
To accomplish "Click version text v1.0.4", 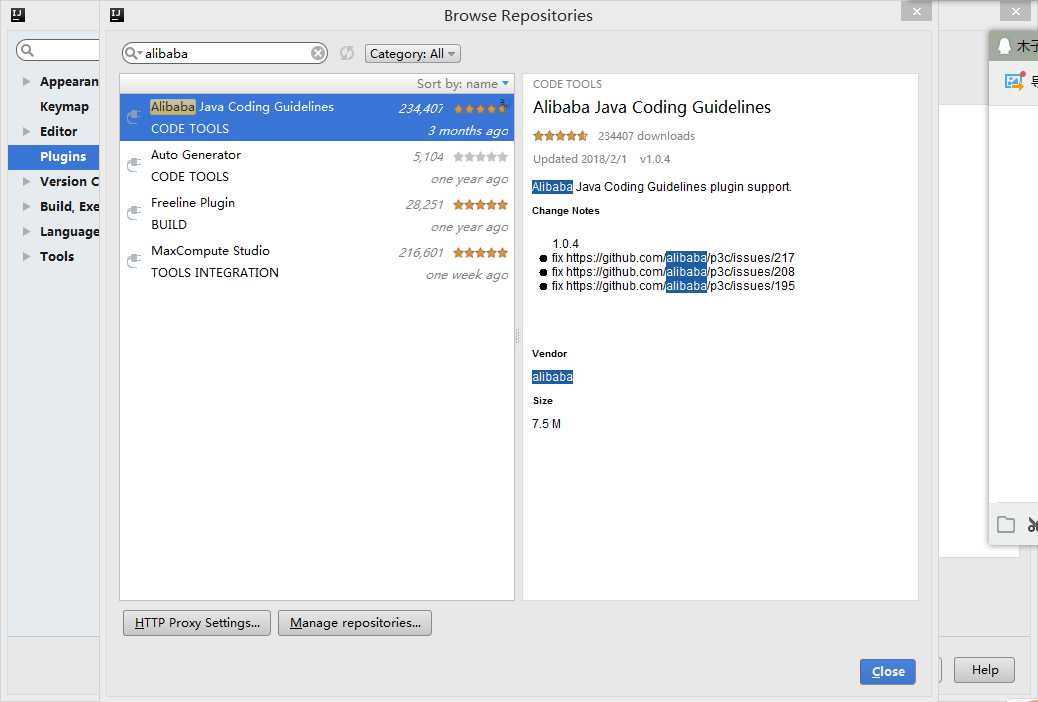I will tap(655, 159).
